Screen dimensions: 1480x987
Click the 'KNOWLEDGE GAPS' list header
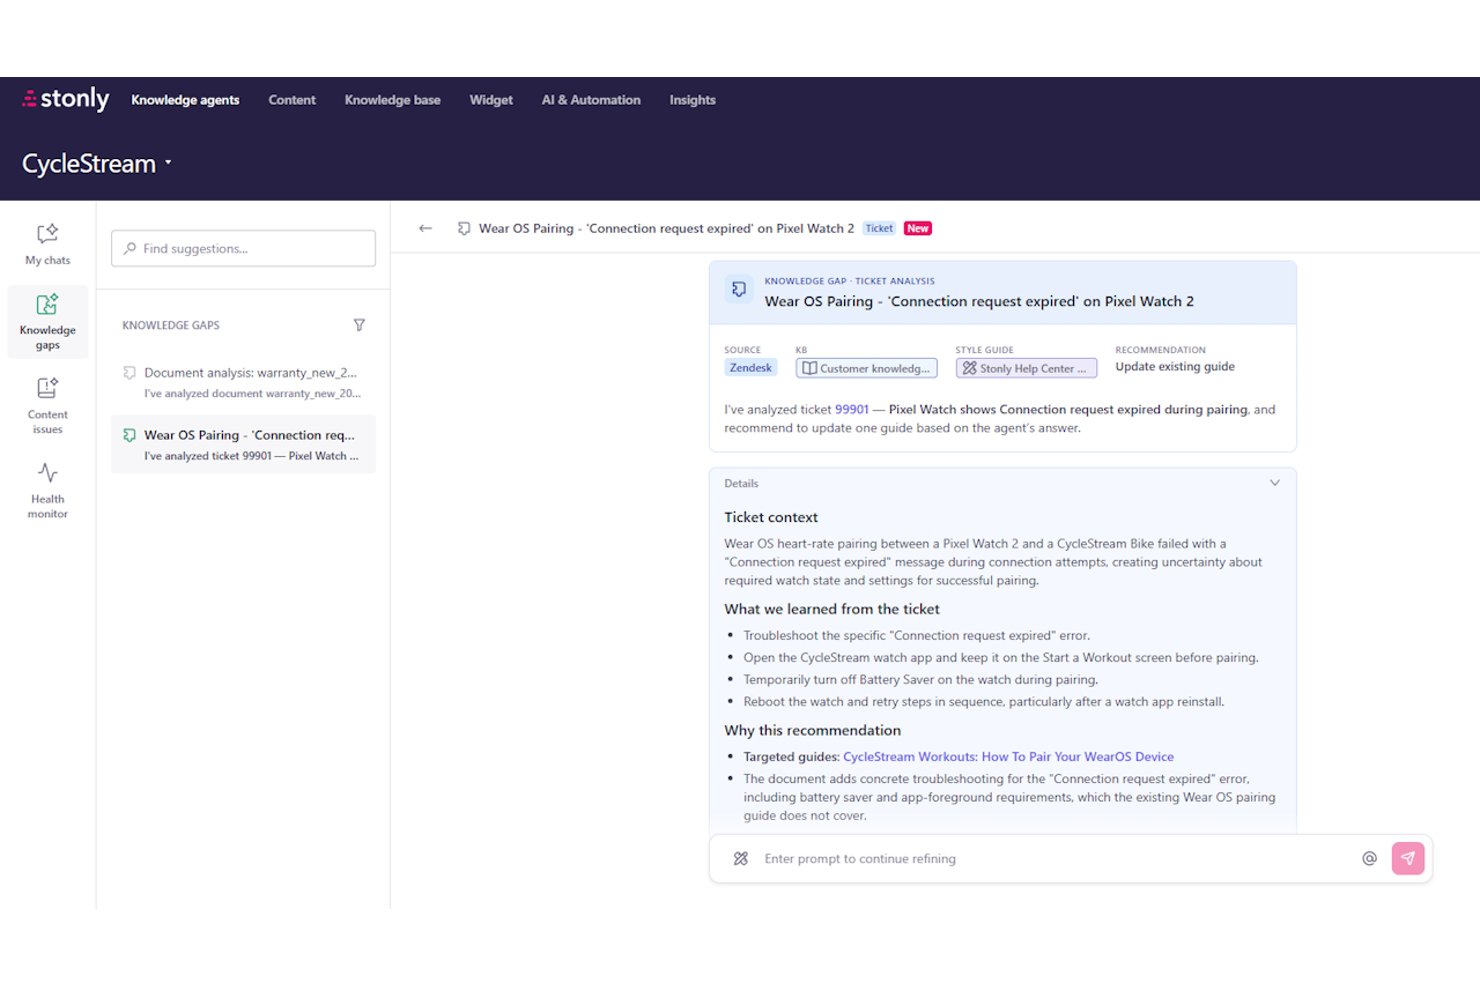click(x=171, y=325)
